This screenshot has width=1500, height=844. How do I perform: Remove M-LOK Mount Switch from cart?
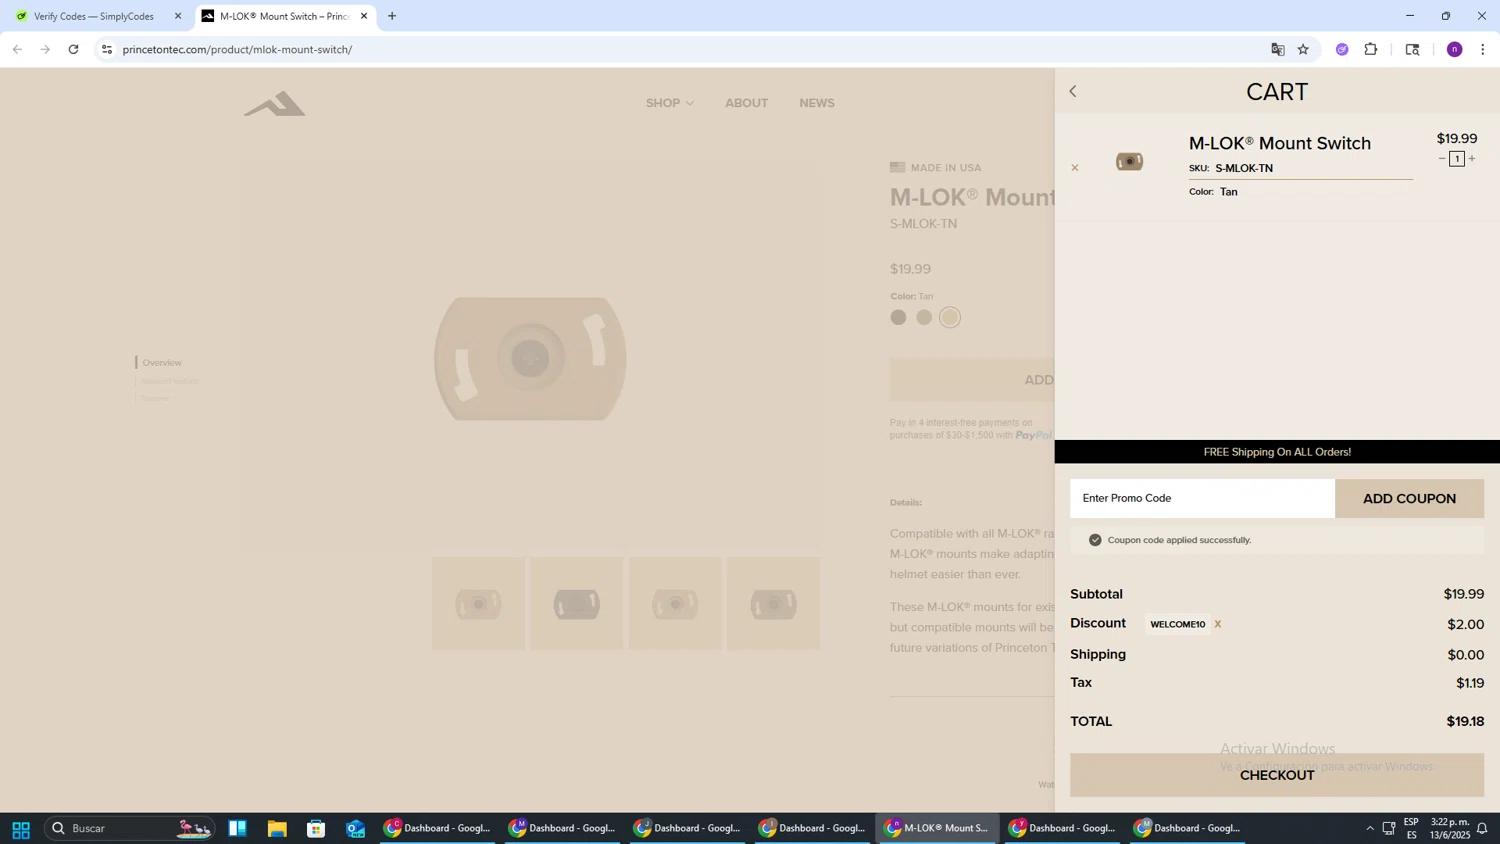[x=1075, y=168]
